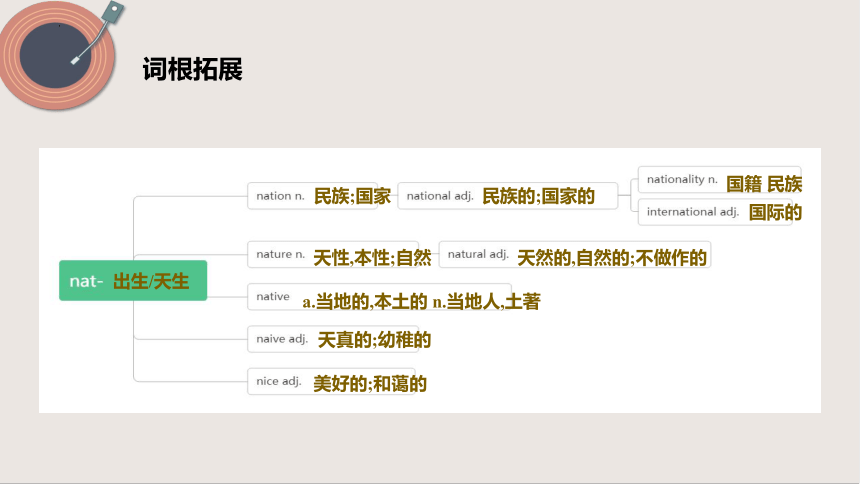Viewport: 860px width, 484px height.
Task: Select the nation n. node
Action: tap(312, 196)
